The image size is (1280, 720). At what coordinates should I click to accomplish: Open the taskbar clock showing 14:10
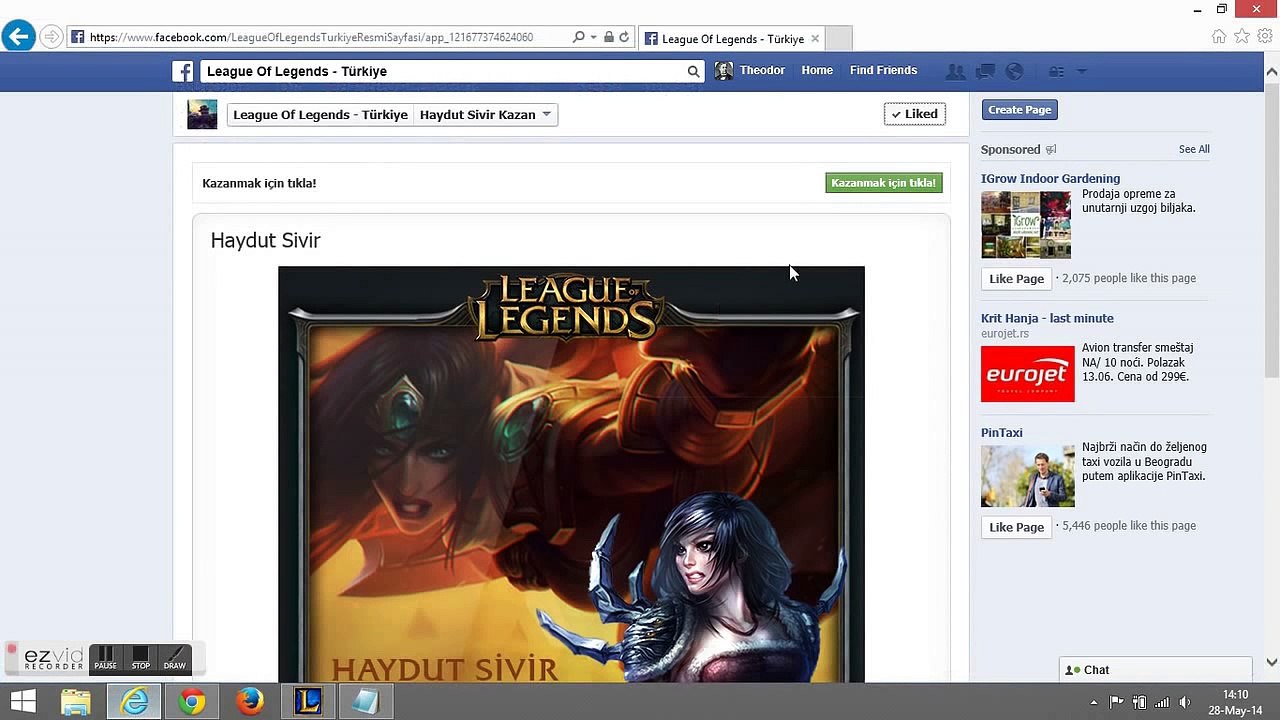[x=1235, y=702]
